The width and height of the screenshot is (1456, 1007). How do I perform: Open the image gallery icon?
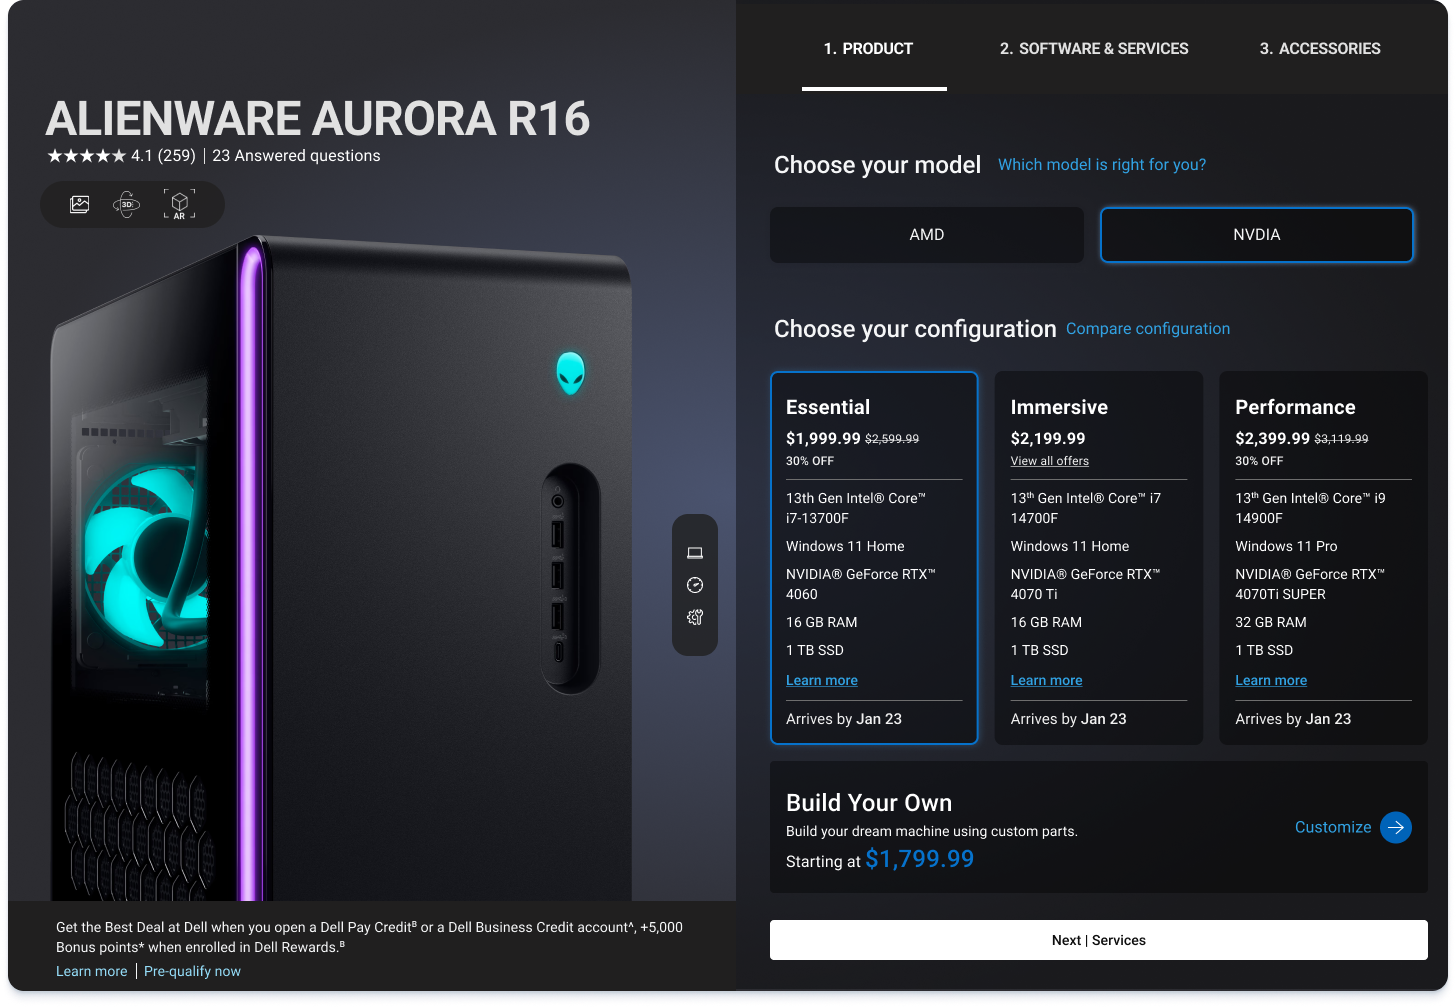pyautogui.click(x=80, y=204)
